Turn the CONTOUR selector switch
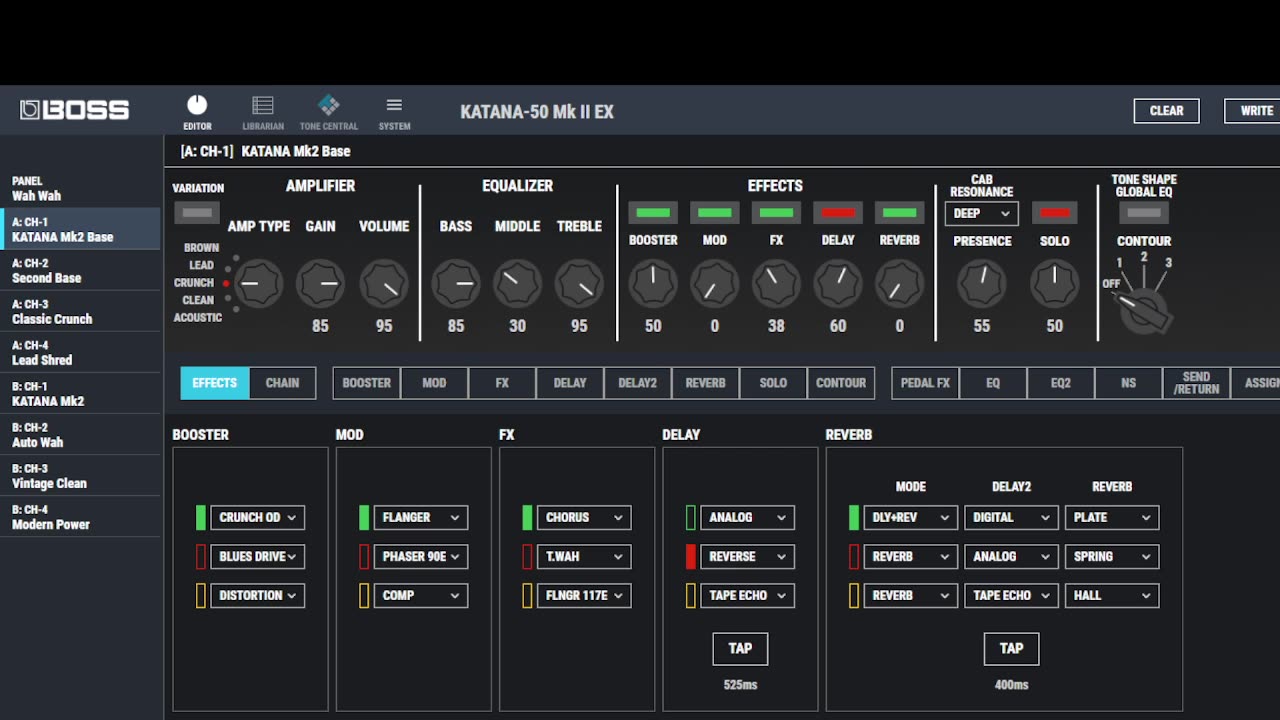1280x720 pixels. point(1143,310)
